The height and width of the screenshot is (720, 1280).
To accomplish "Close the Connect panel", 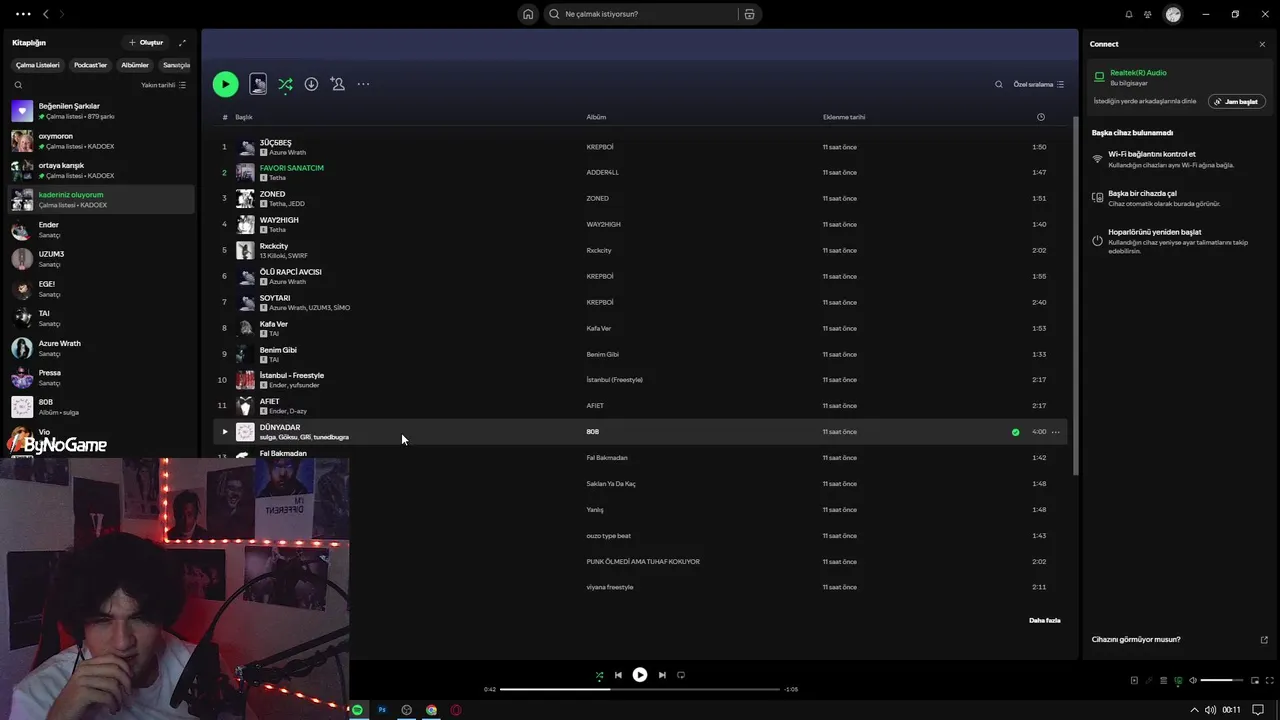I will (x=1262, y=44).
